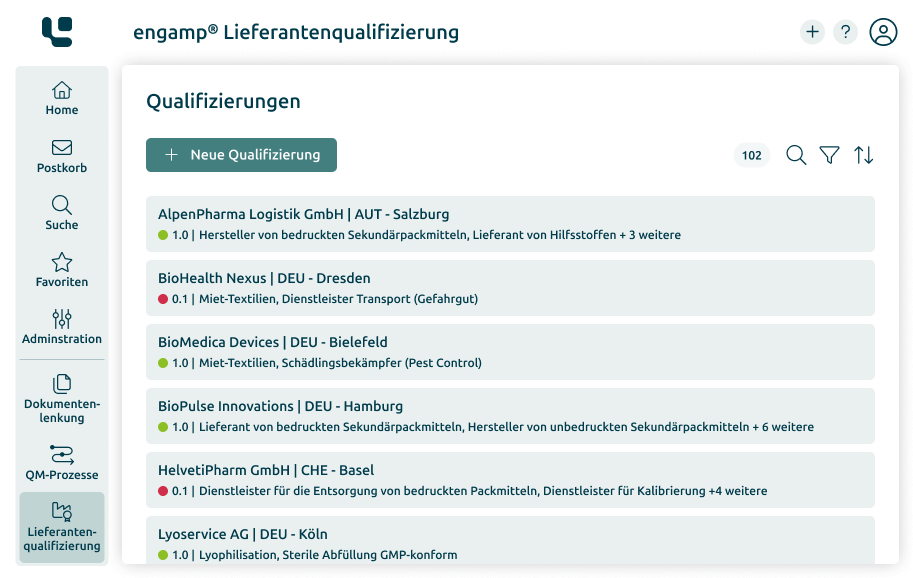Click the search icon above the list

click(x=796, y=155)
